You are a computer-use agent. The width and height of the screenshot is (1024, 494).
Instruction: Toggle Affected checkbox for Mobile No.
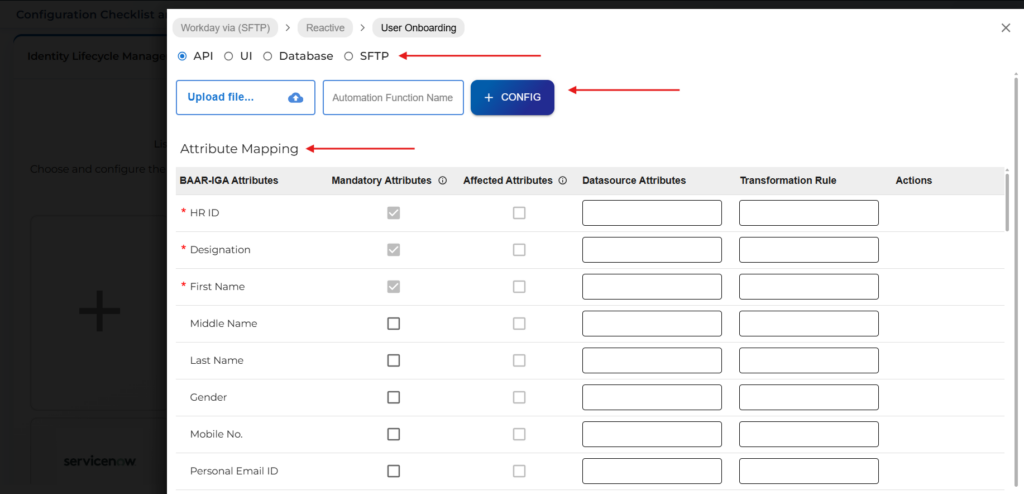point(519,434)
